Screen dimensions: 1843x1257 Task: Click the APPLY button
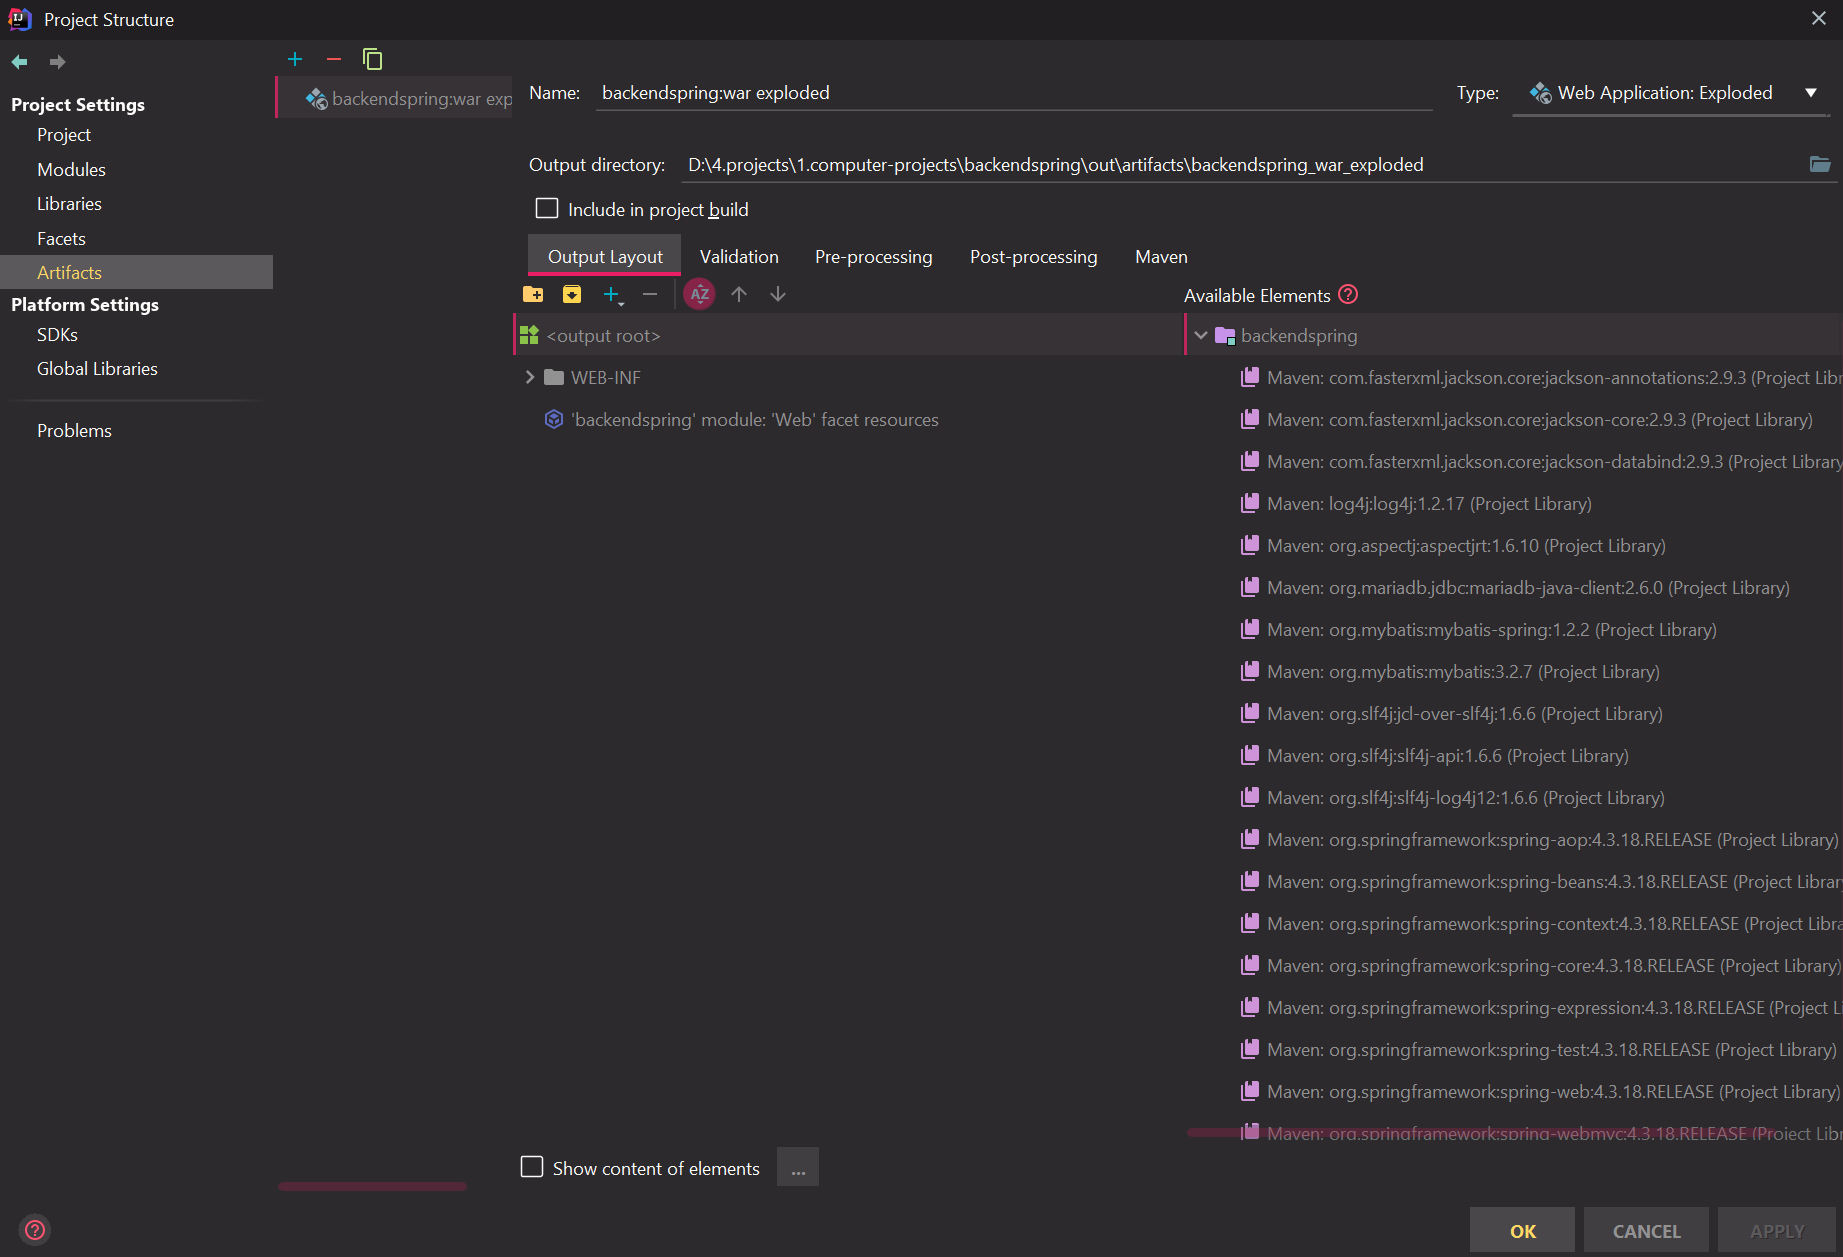coord(1777,1231)
